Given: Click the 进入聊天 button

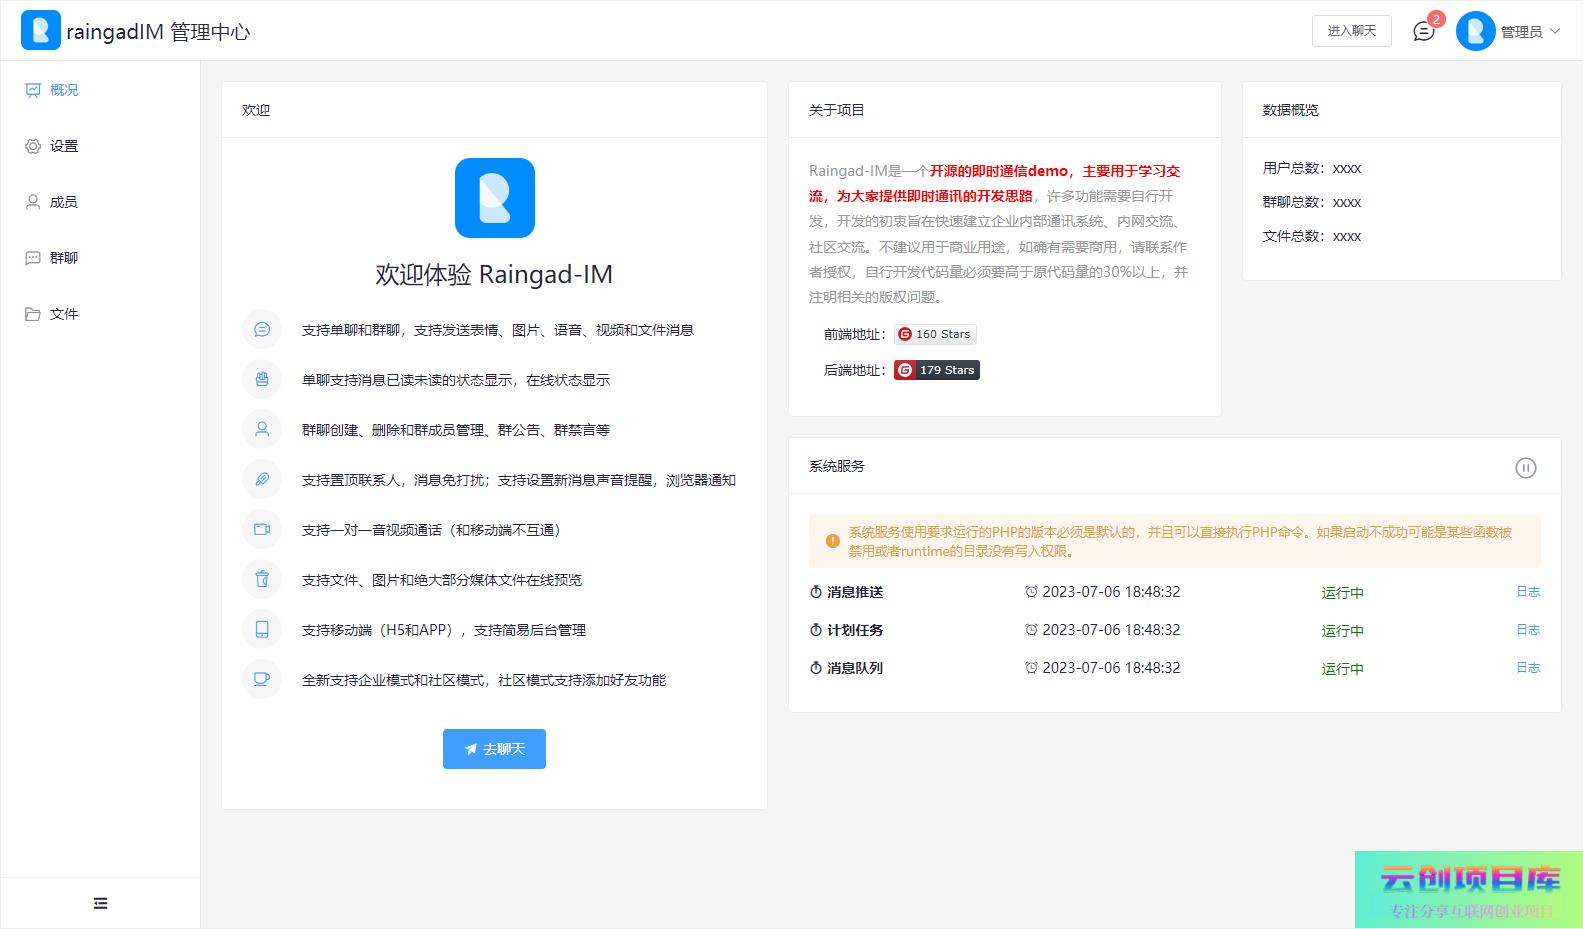Looking at the screenshot, I should click(x=1351, y=31).
